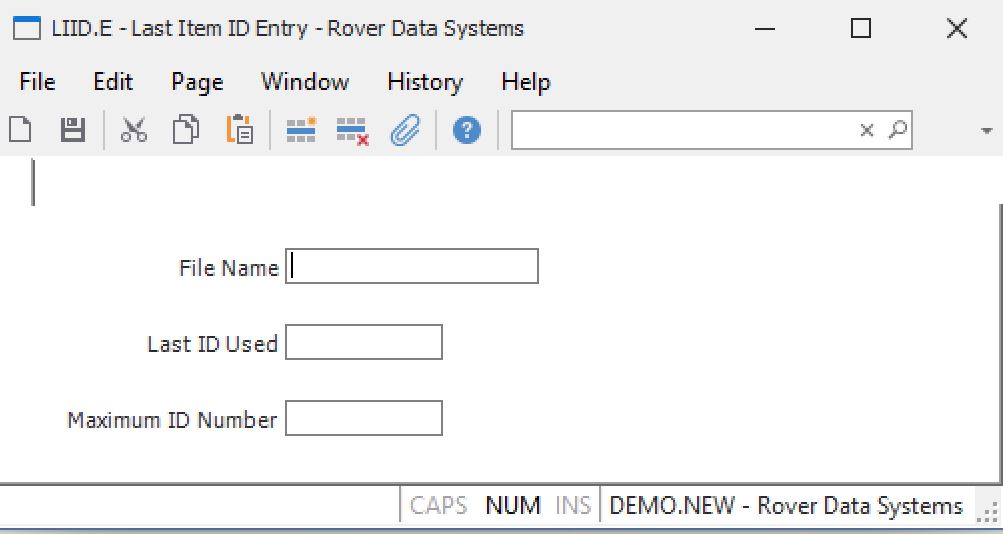Click inside the toolbar search text box
Screen dimensions: 1003x534
point(680,130)
